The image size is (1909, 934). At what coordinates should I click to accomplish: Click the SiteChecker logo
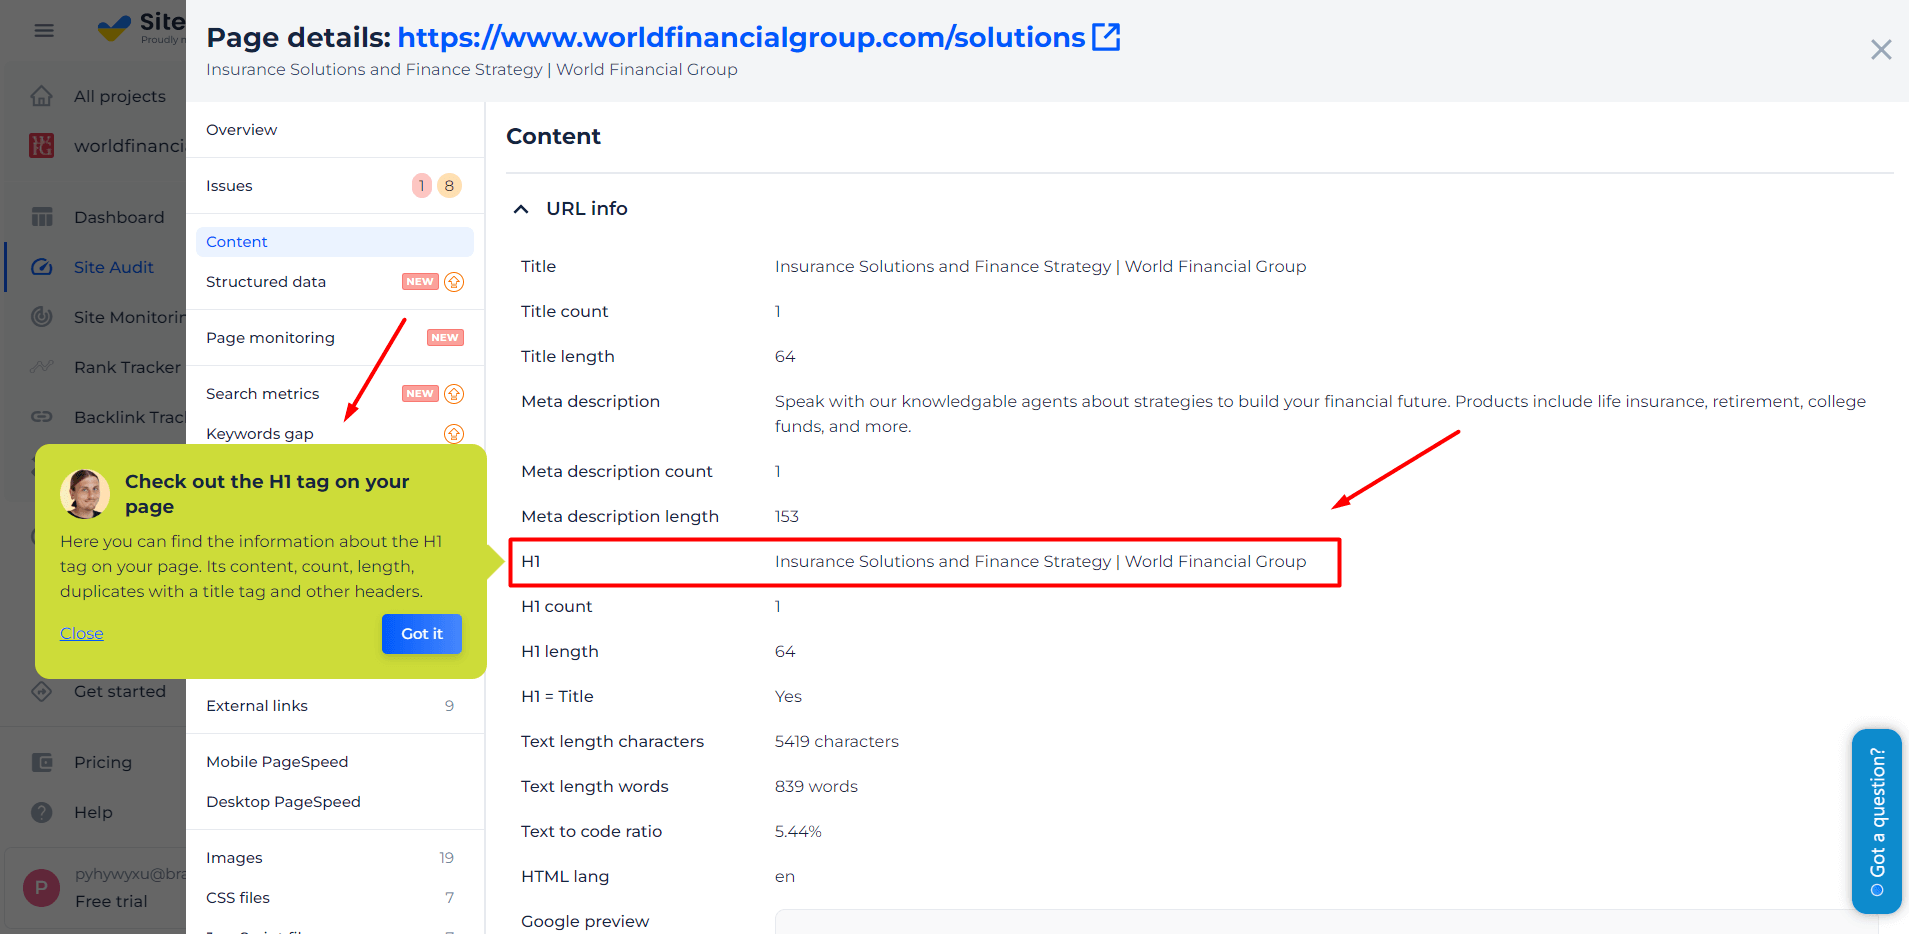coord(141,27)
